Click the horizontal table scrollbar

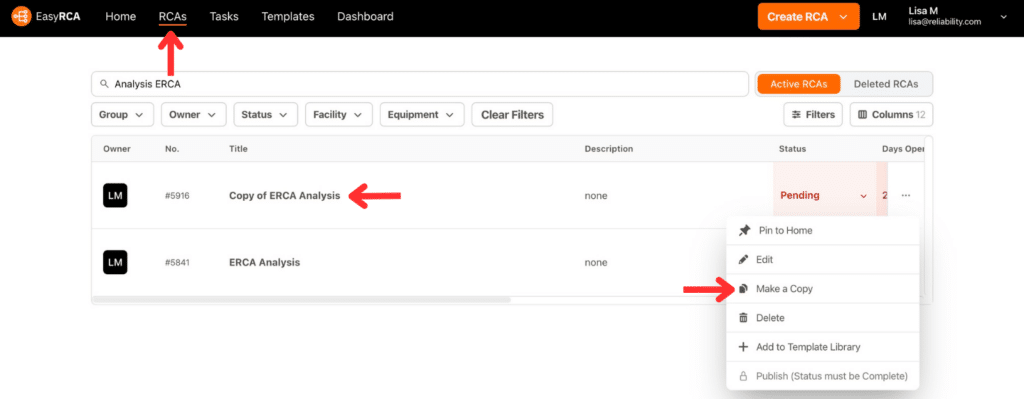(x=302, y=300)
